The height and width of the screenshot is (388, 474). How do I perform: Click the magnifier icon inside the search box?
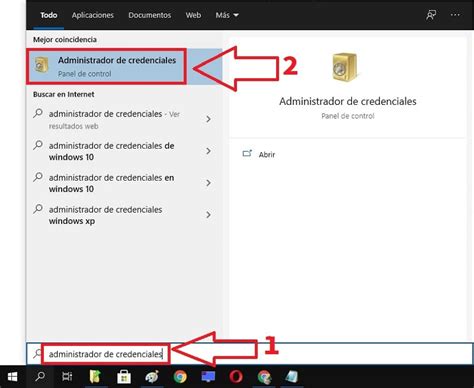point(37,353)
